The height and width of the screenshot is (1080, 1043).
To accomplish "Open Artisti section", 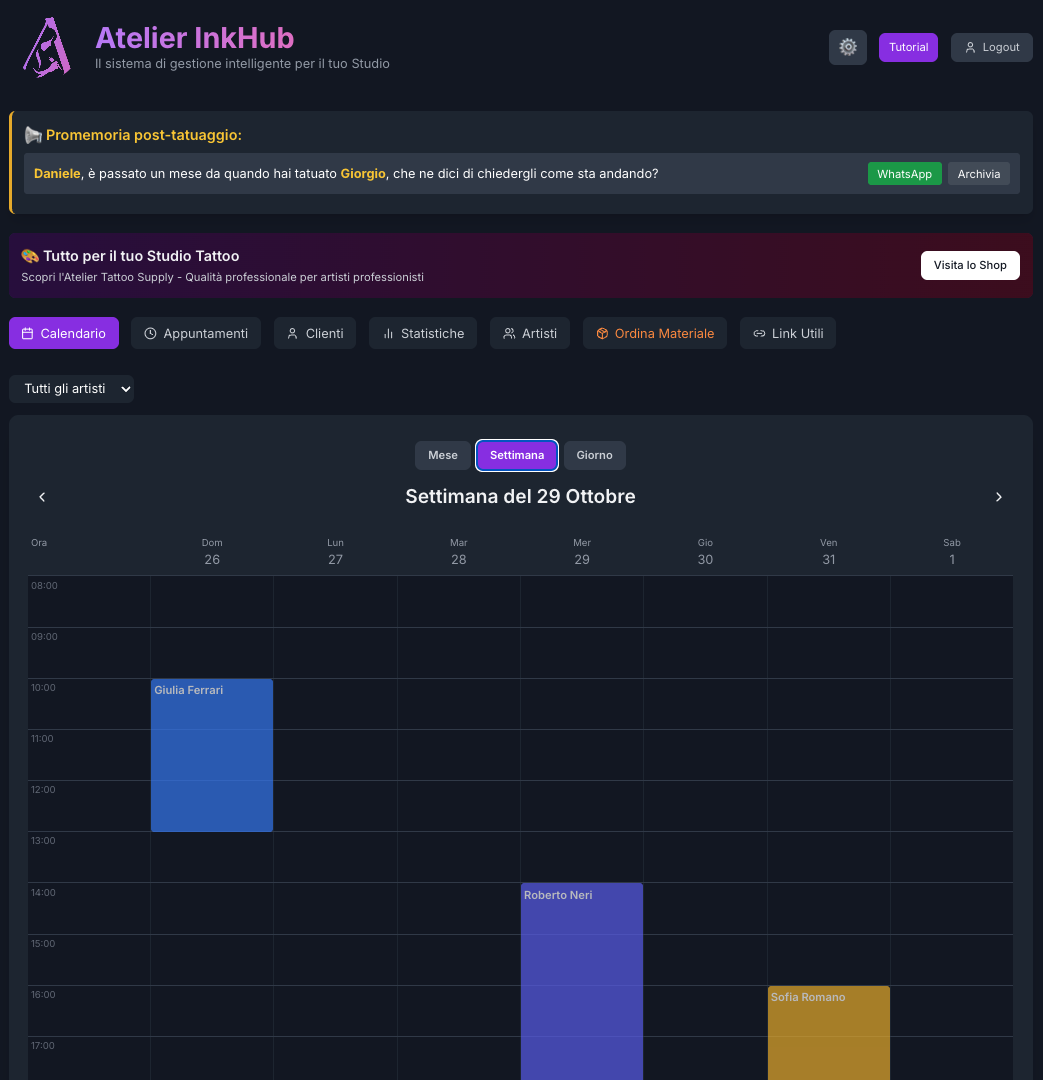I will (x=530, y=333).
